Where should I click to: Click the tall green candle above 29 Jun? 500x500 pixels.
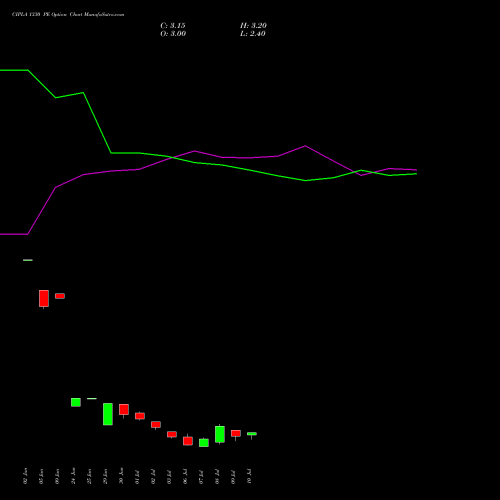(108, 414)
